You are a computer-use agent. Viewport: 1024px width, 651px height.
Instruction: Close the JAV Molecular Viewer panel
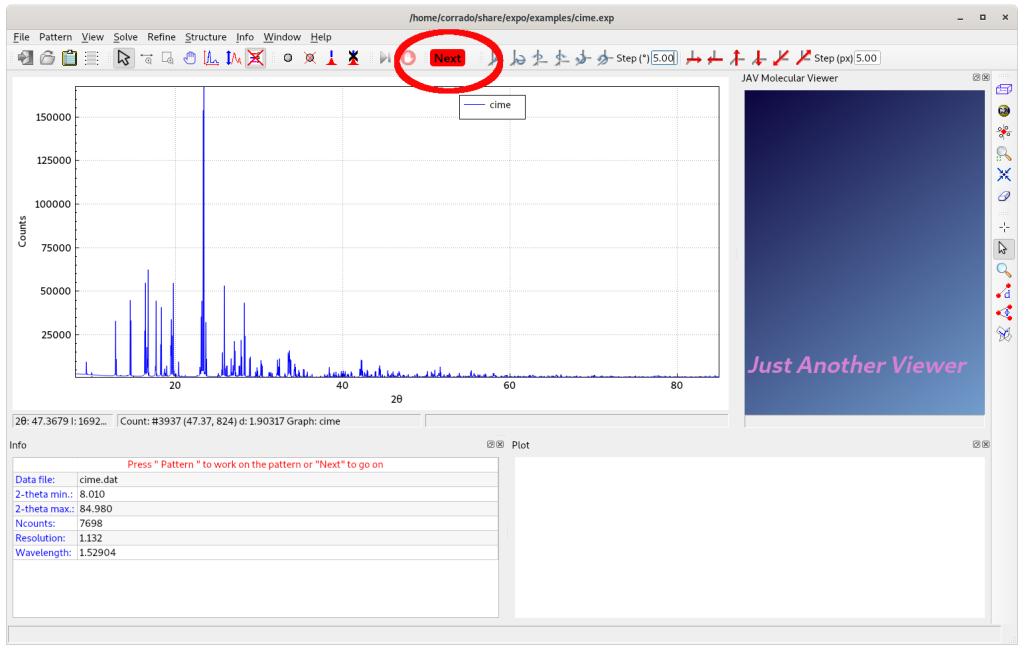tap(985, 78)
